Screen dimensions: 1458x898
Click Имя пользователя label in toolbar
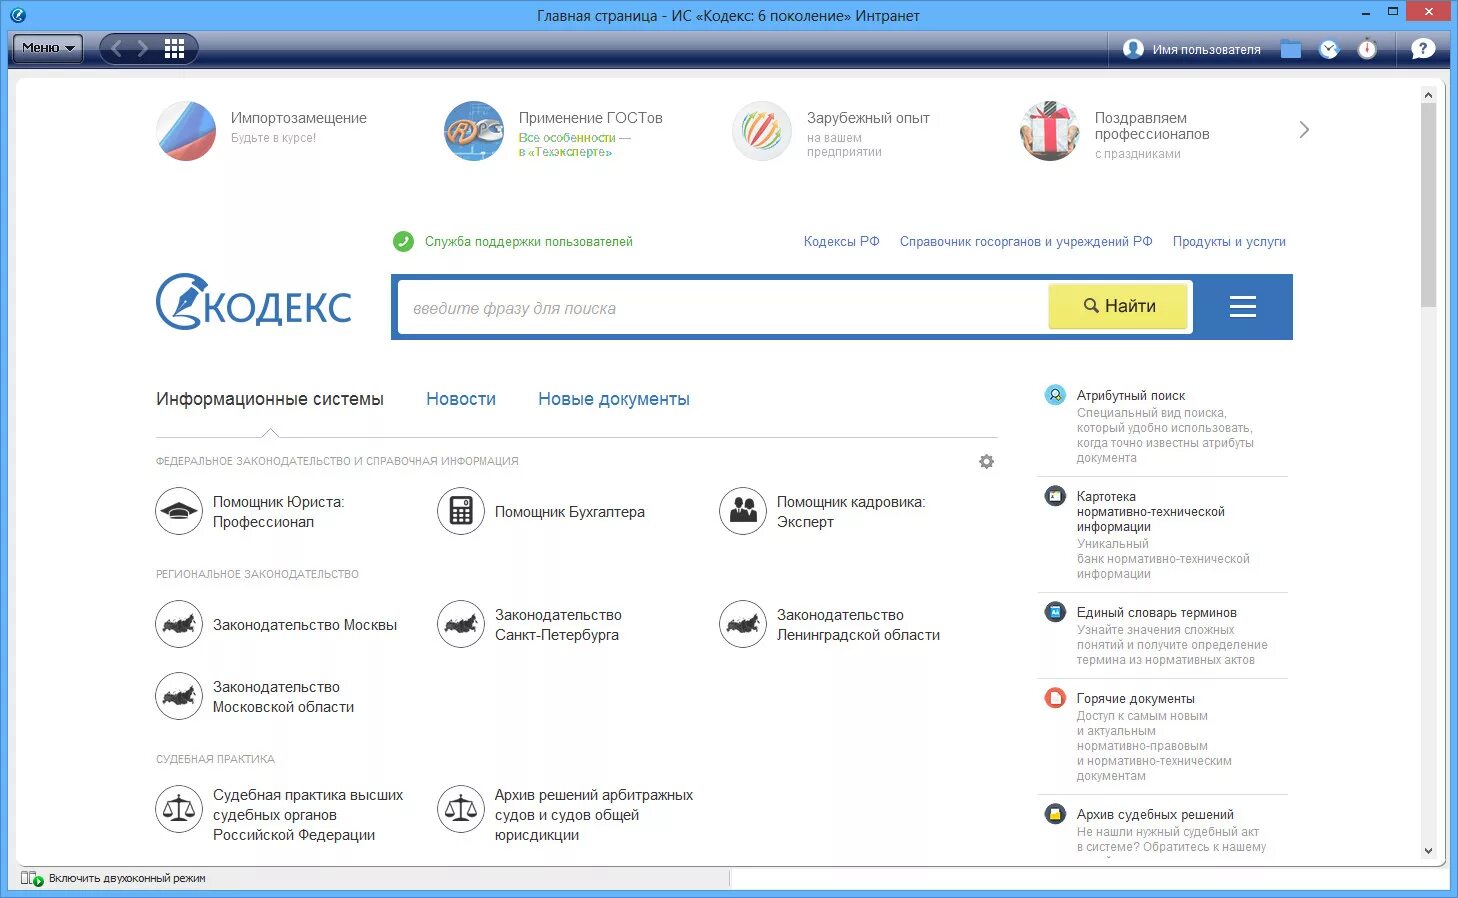click(x=1206, y=50)
